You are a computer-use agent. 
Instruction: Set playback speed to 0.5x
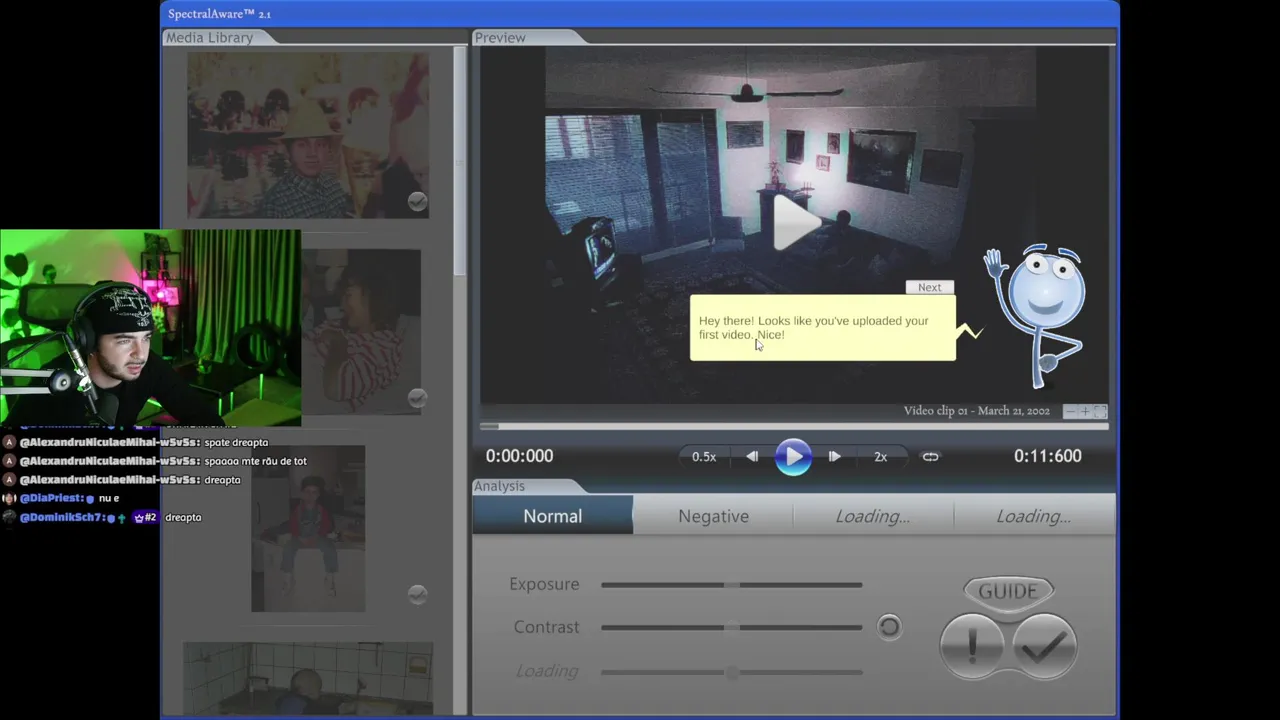pyautogui.click(x=704, y=456)
